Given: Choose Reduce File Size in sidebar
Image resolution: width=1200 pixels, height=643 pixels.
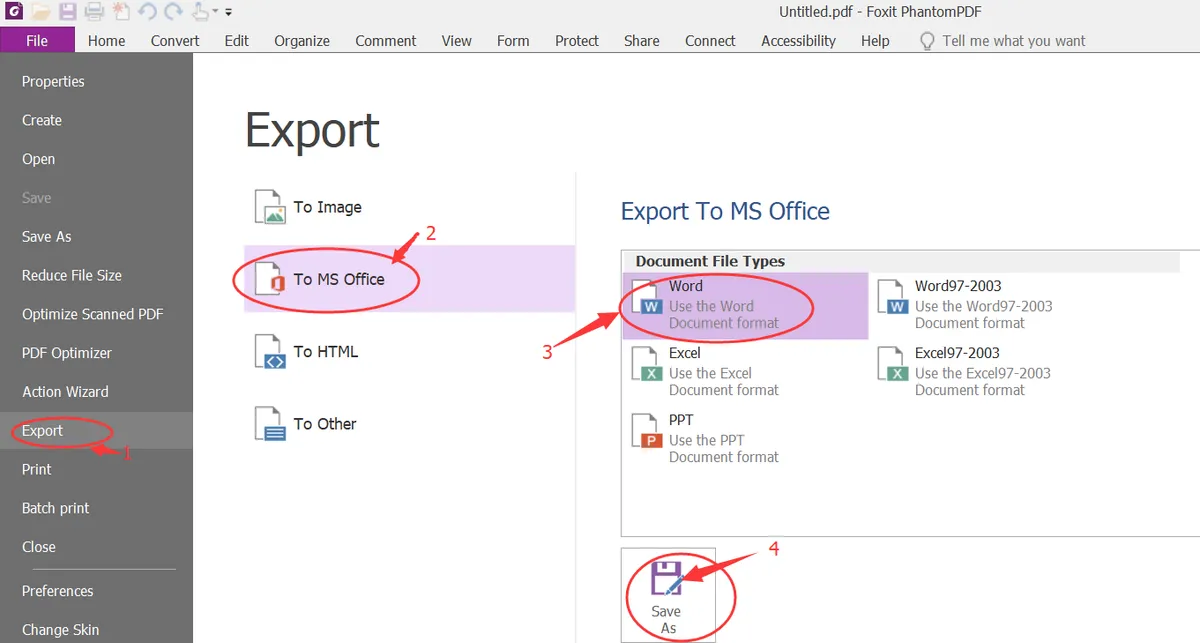Looking at the screenshot, I should [96, 275].
